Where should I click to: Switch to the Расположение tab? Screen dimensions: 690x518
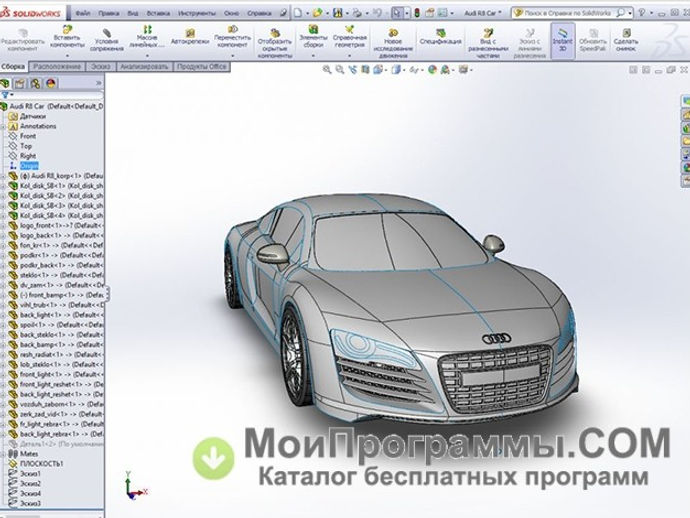57,67
